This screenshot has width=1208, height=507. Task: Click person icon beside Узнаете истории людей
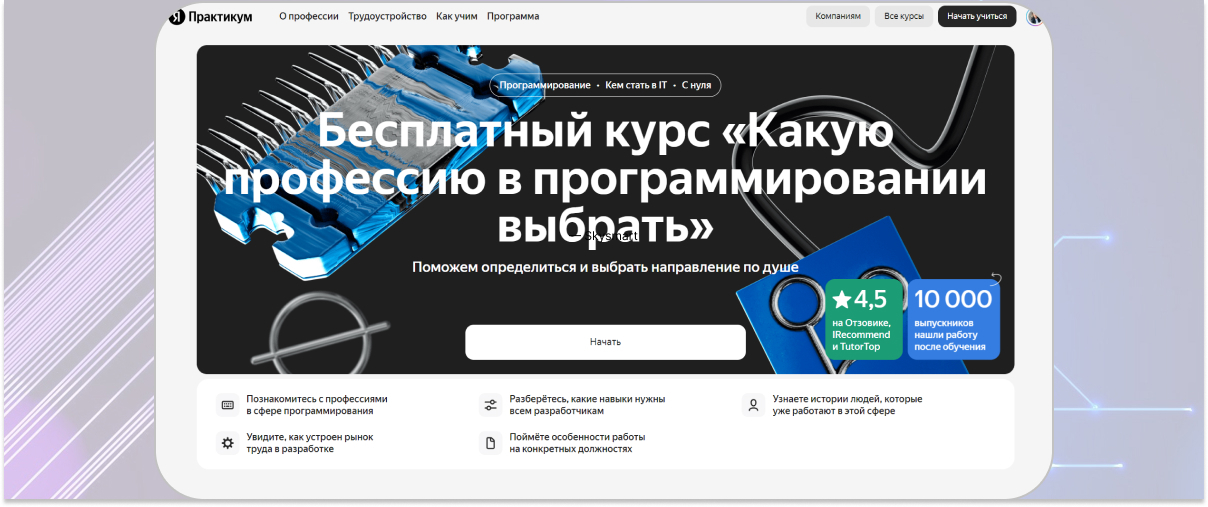coord(753,405)
